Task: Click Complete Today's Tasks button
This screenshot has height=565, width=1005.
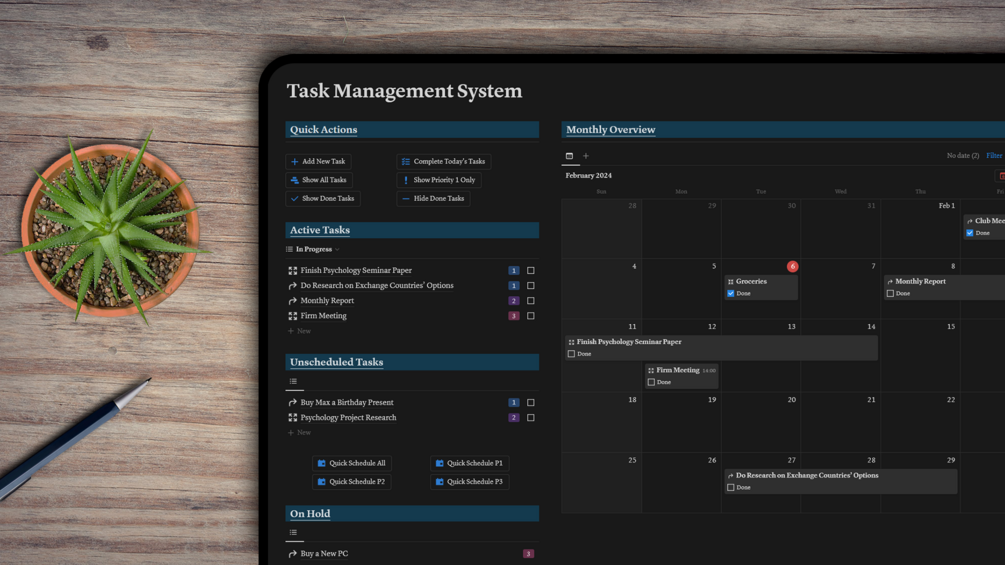Action: coord(444,161)
